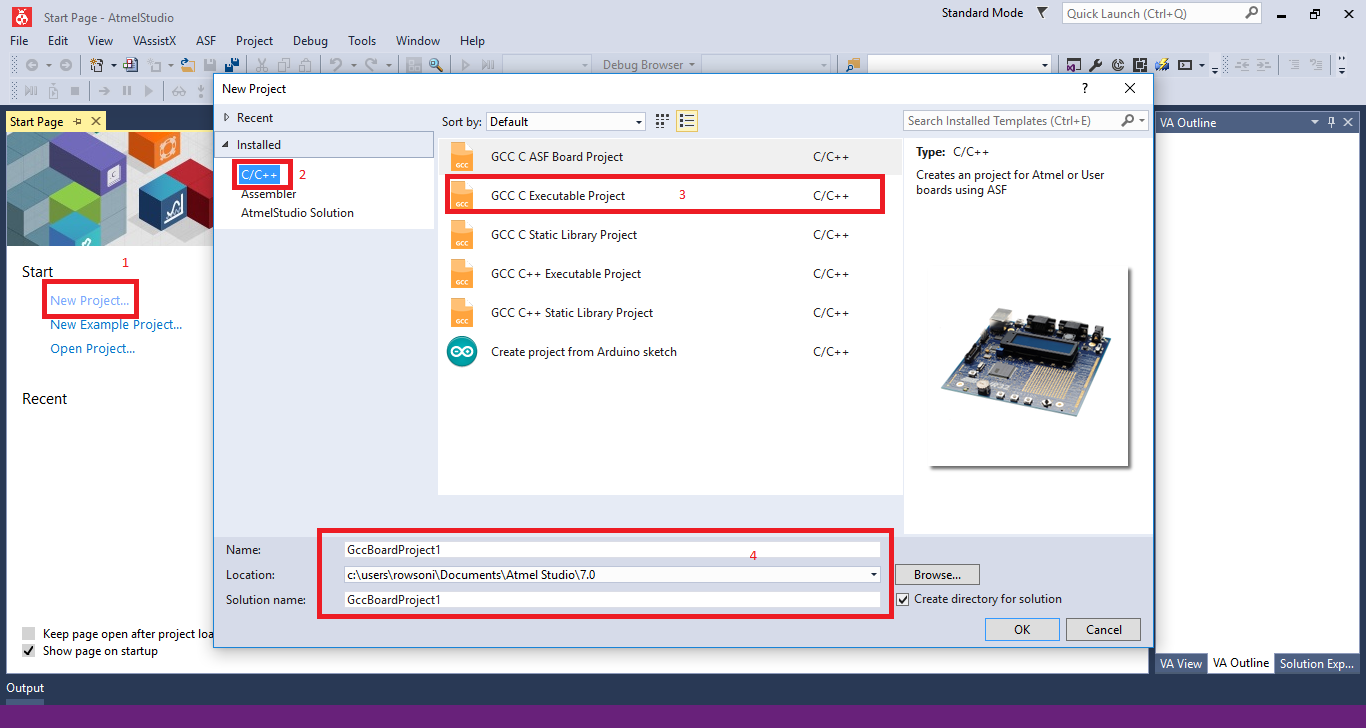This screenshot has width=1366, height=728.
Task: Switch templates to list view
Action: [687, 120]
